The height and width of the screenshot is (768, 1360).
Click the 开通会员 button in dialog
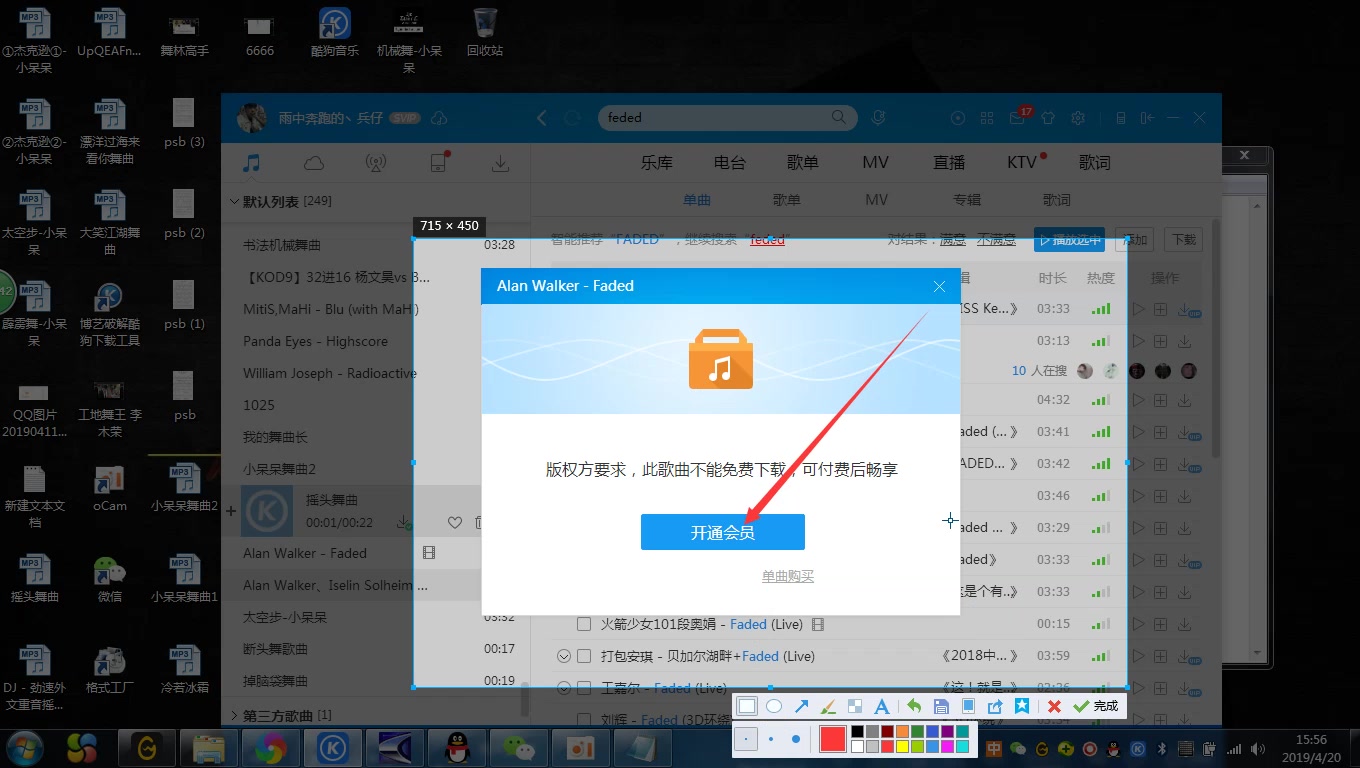click(x=723, y=532)
